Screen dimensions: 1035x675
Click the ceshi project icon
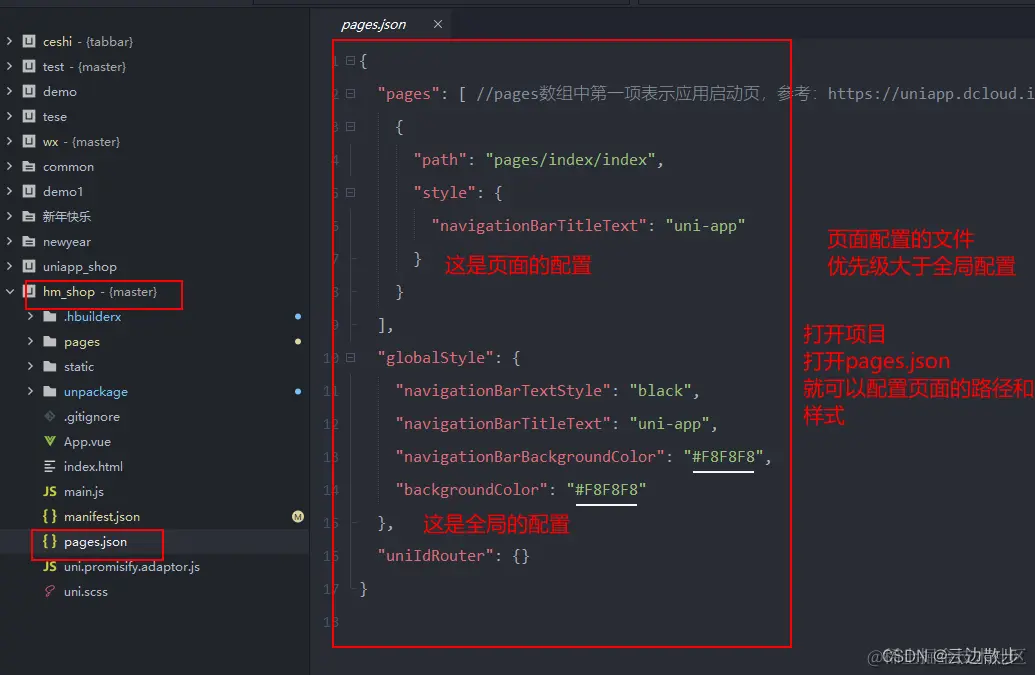click(29, 41)
